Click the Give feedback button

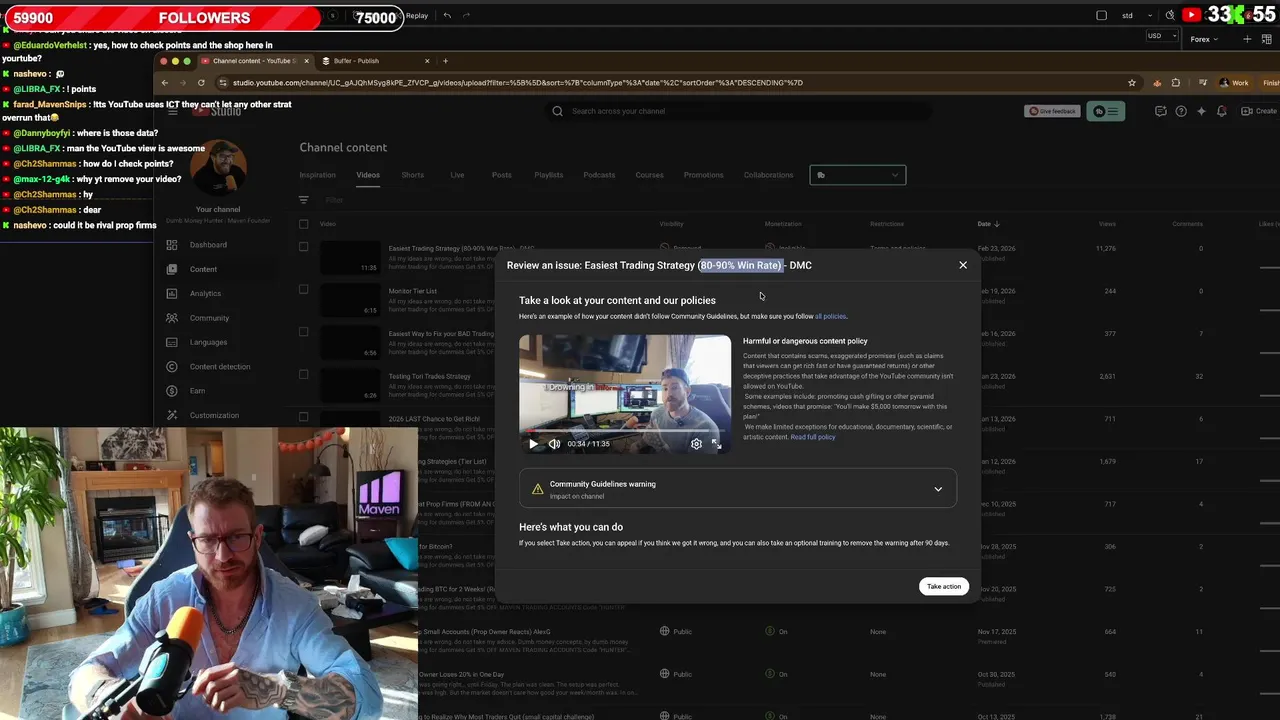1052,111
